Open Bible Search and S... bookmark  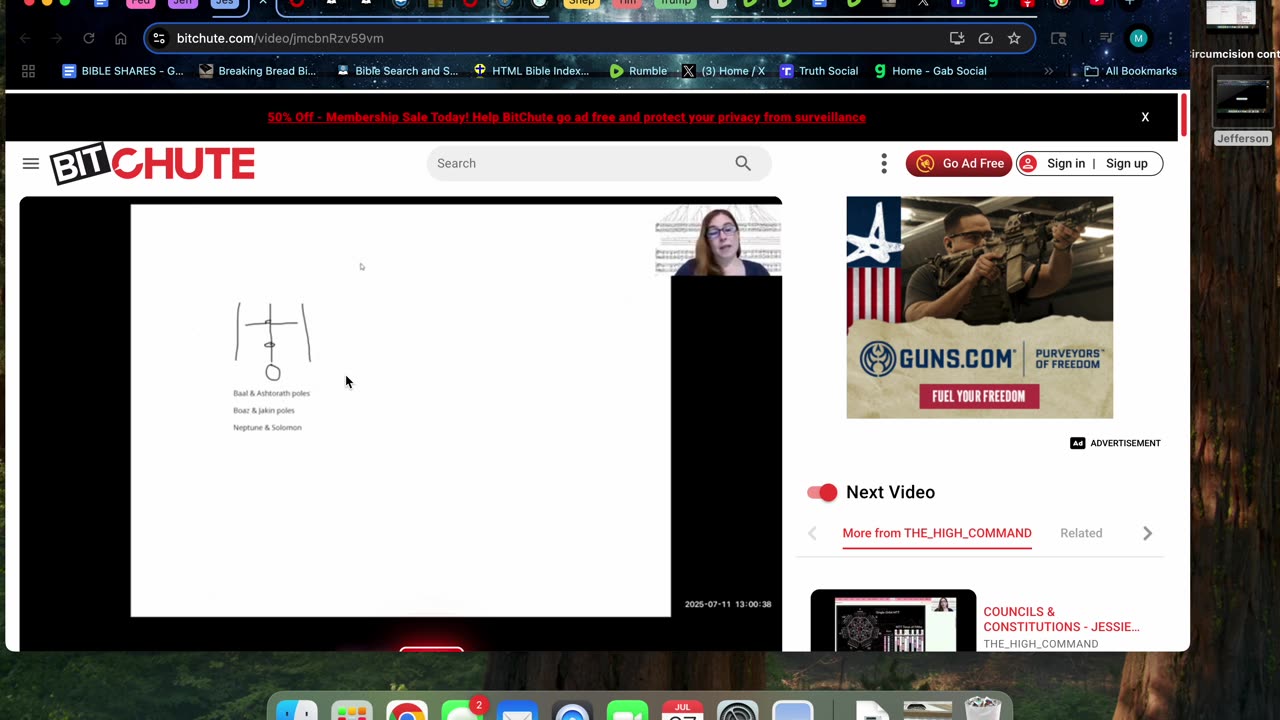point(397,71)
